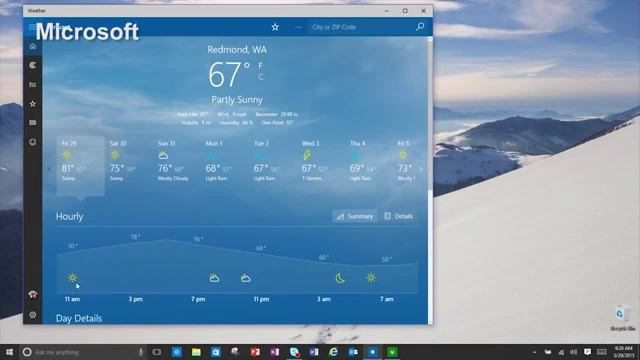Screen dimensions: 640x360
Task: Click the 11 am sun icon in hourly chart
Action: click(x=72, y=278)
